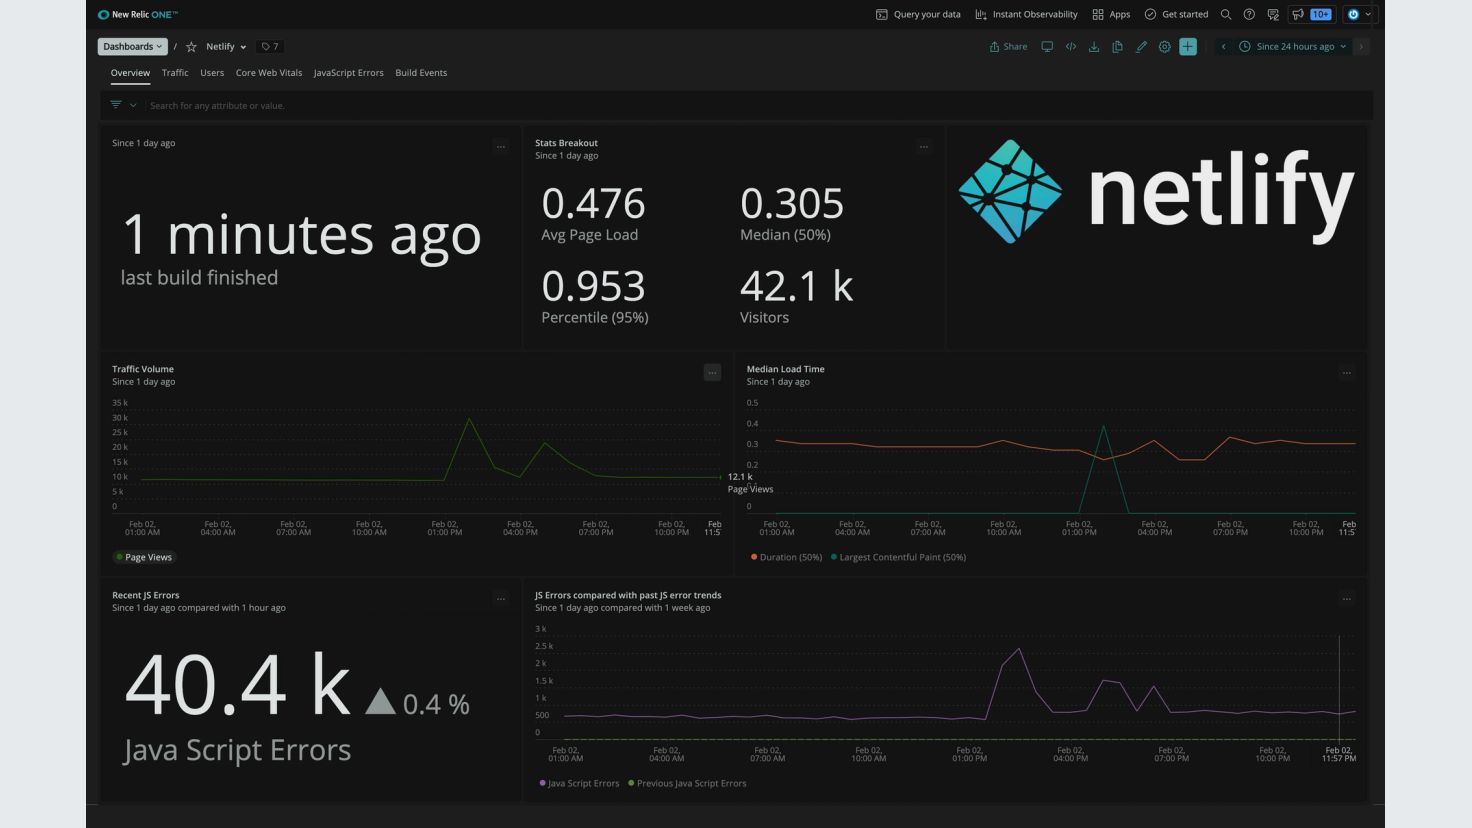Open the tags badge showing 7
This screenshot has width=1472, height=828.
pyautogui.click(x=270, y=46)
